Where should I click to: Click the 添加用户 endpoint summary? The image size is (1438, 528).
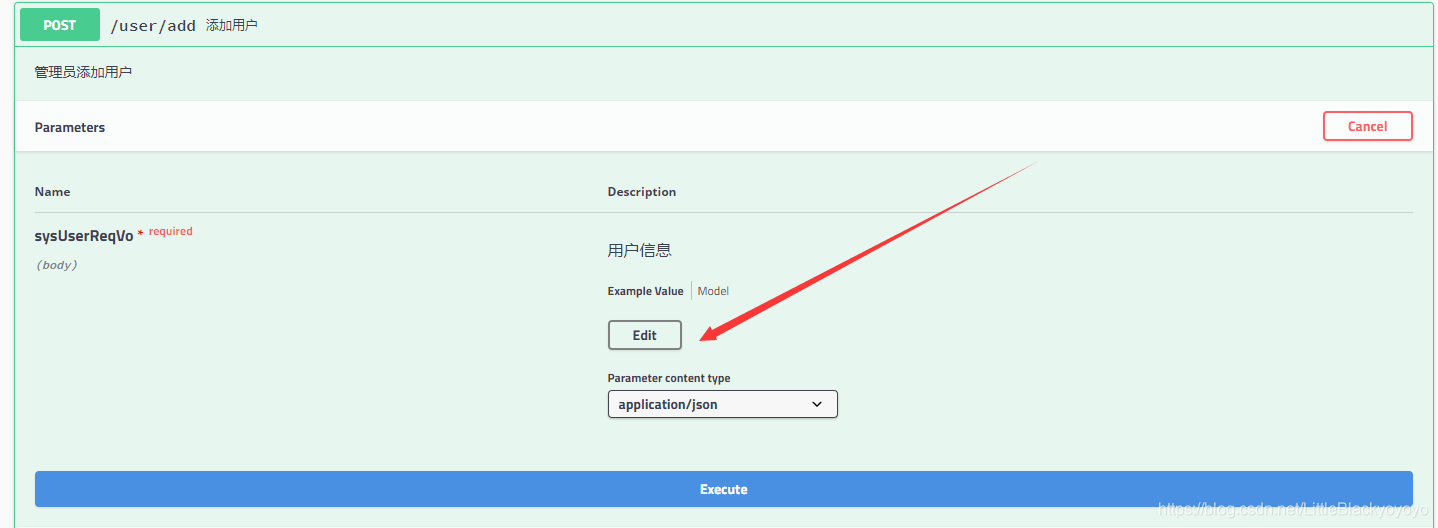(x=232, y=25)
